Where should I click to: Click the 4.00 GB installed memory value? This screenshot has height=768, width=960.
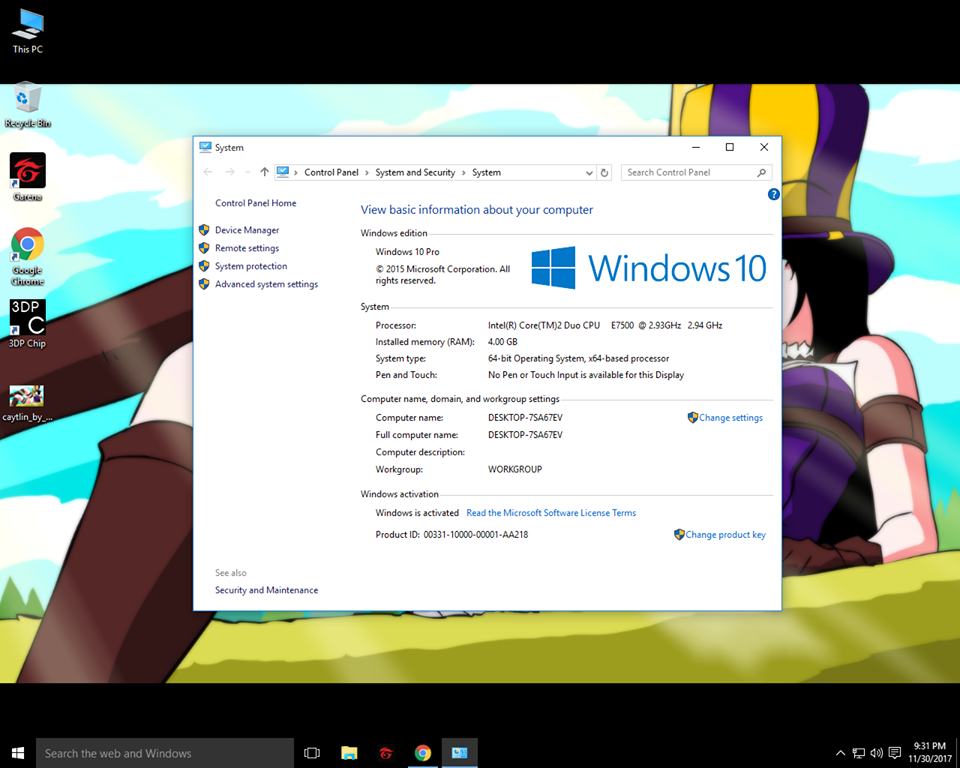coord(503,342)
